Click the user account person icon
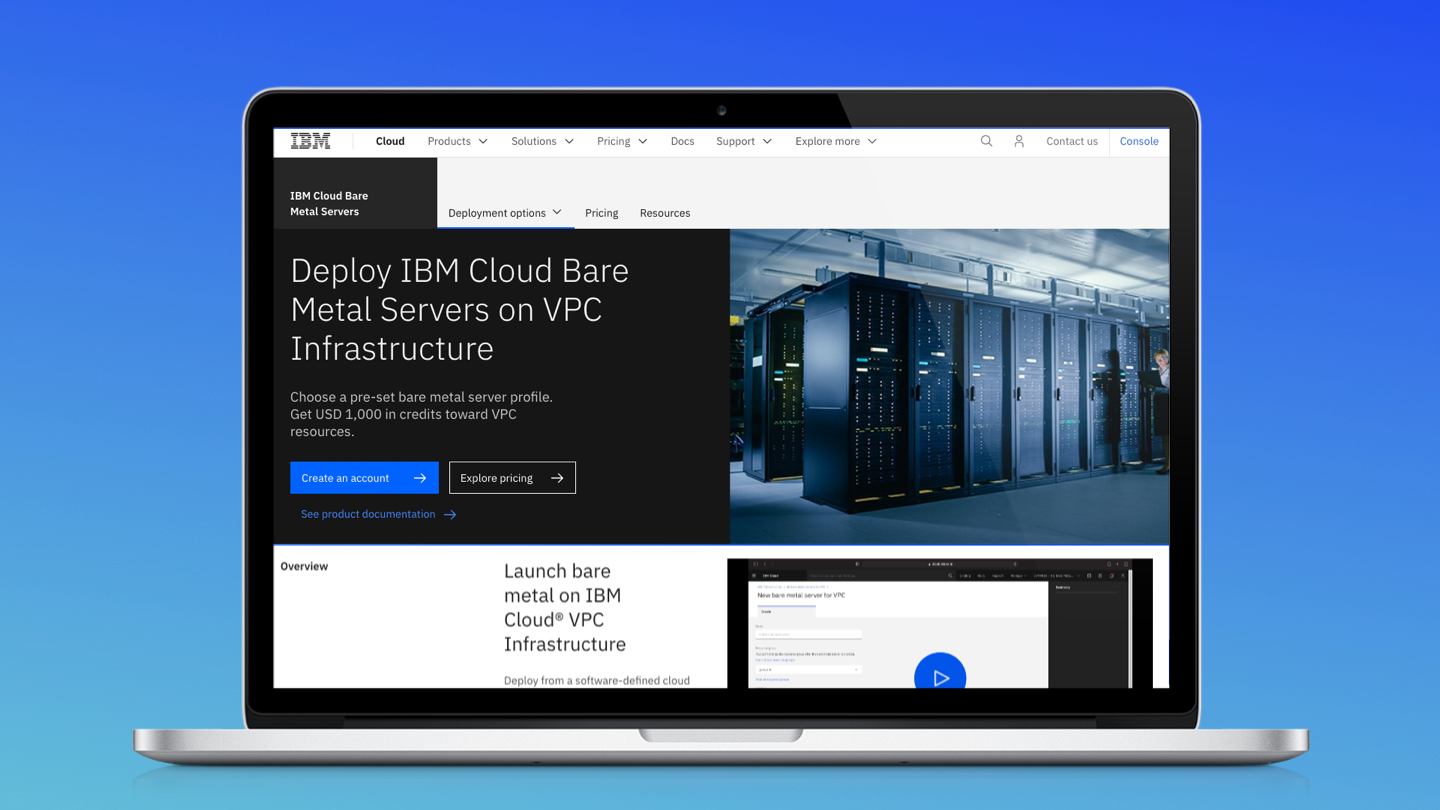Screen dimensions: 1440x810 tap(1019, 141)
